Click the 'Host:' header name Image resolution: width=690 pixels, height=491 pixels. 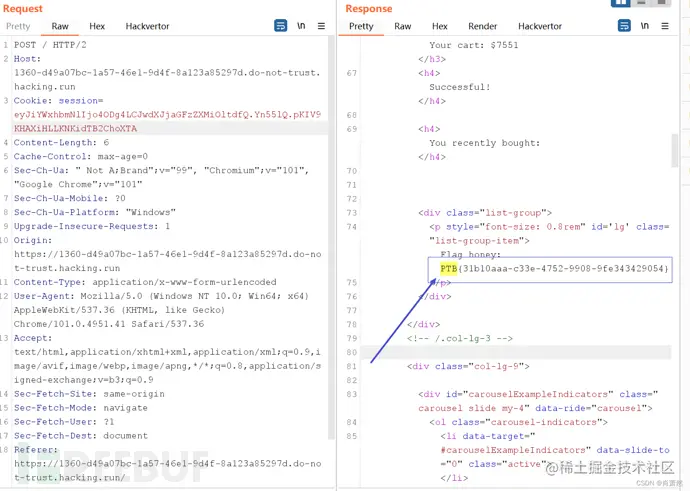click(x=27, y=59)
